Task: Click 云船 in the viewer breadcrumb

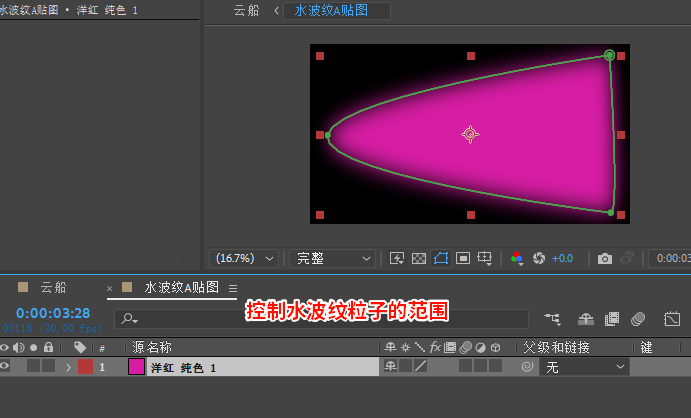Action: click(246, 10)
